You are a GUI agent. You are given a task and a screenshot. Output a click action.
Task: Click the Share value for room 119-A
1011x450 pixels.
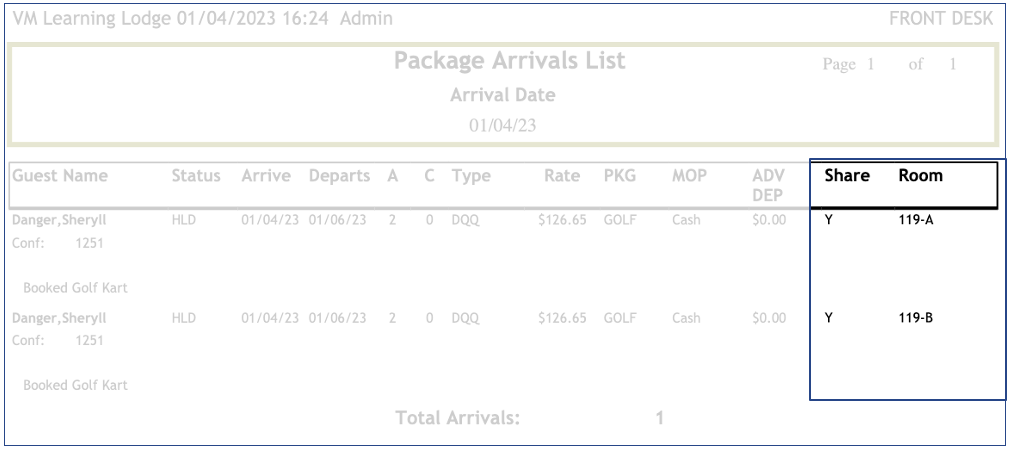[x=829, y=220]
